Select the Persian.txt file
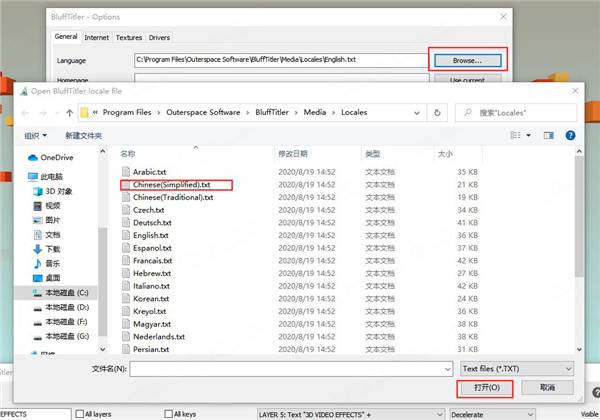 145,349
